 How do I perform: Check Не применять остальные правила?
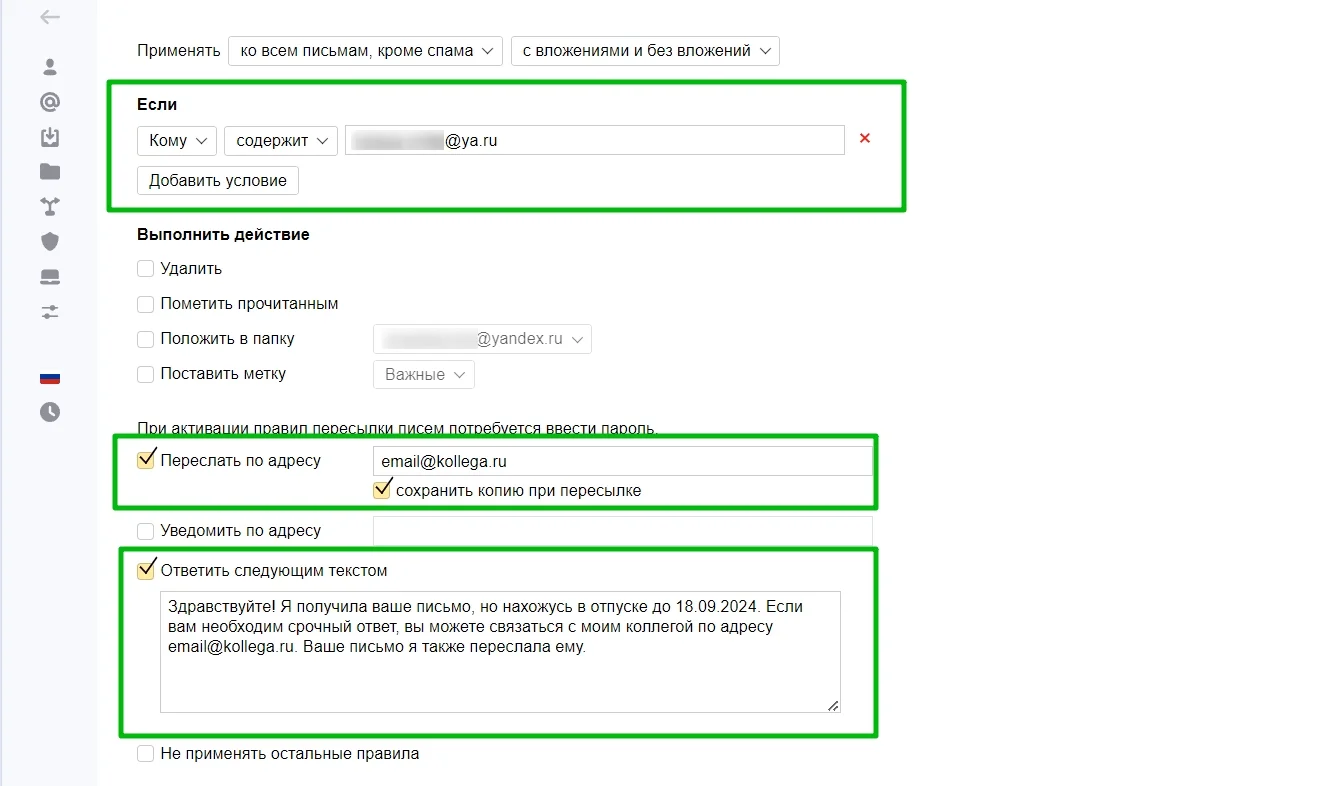145,753
